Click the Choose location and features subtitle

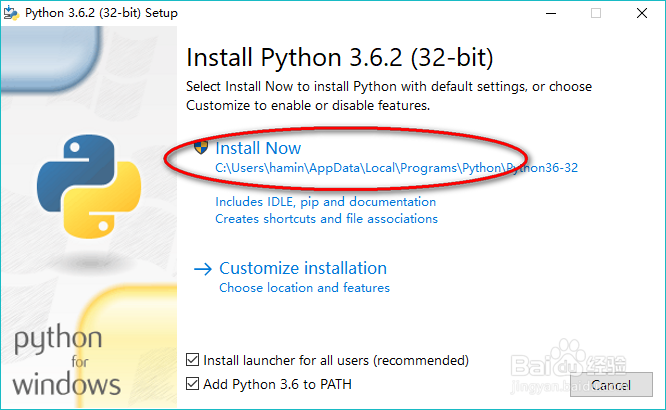point(304,288)
